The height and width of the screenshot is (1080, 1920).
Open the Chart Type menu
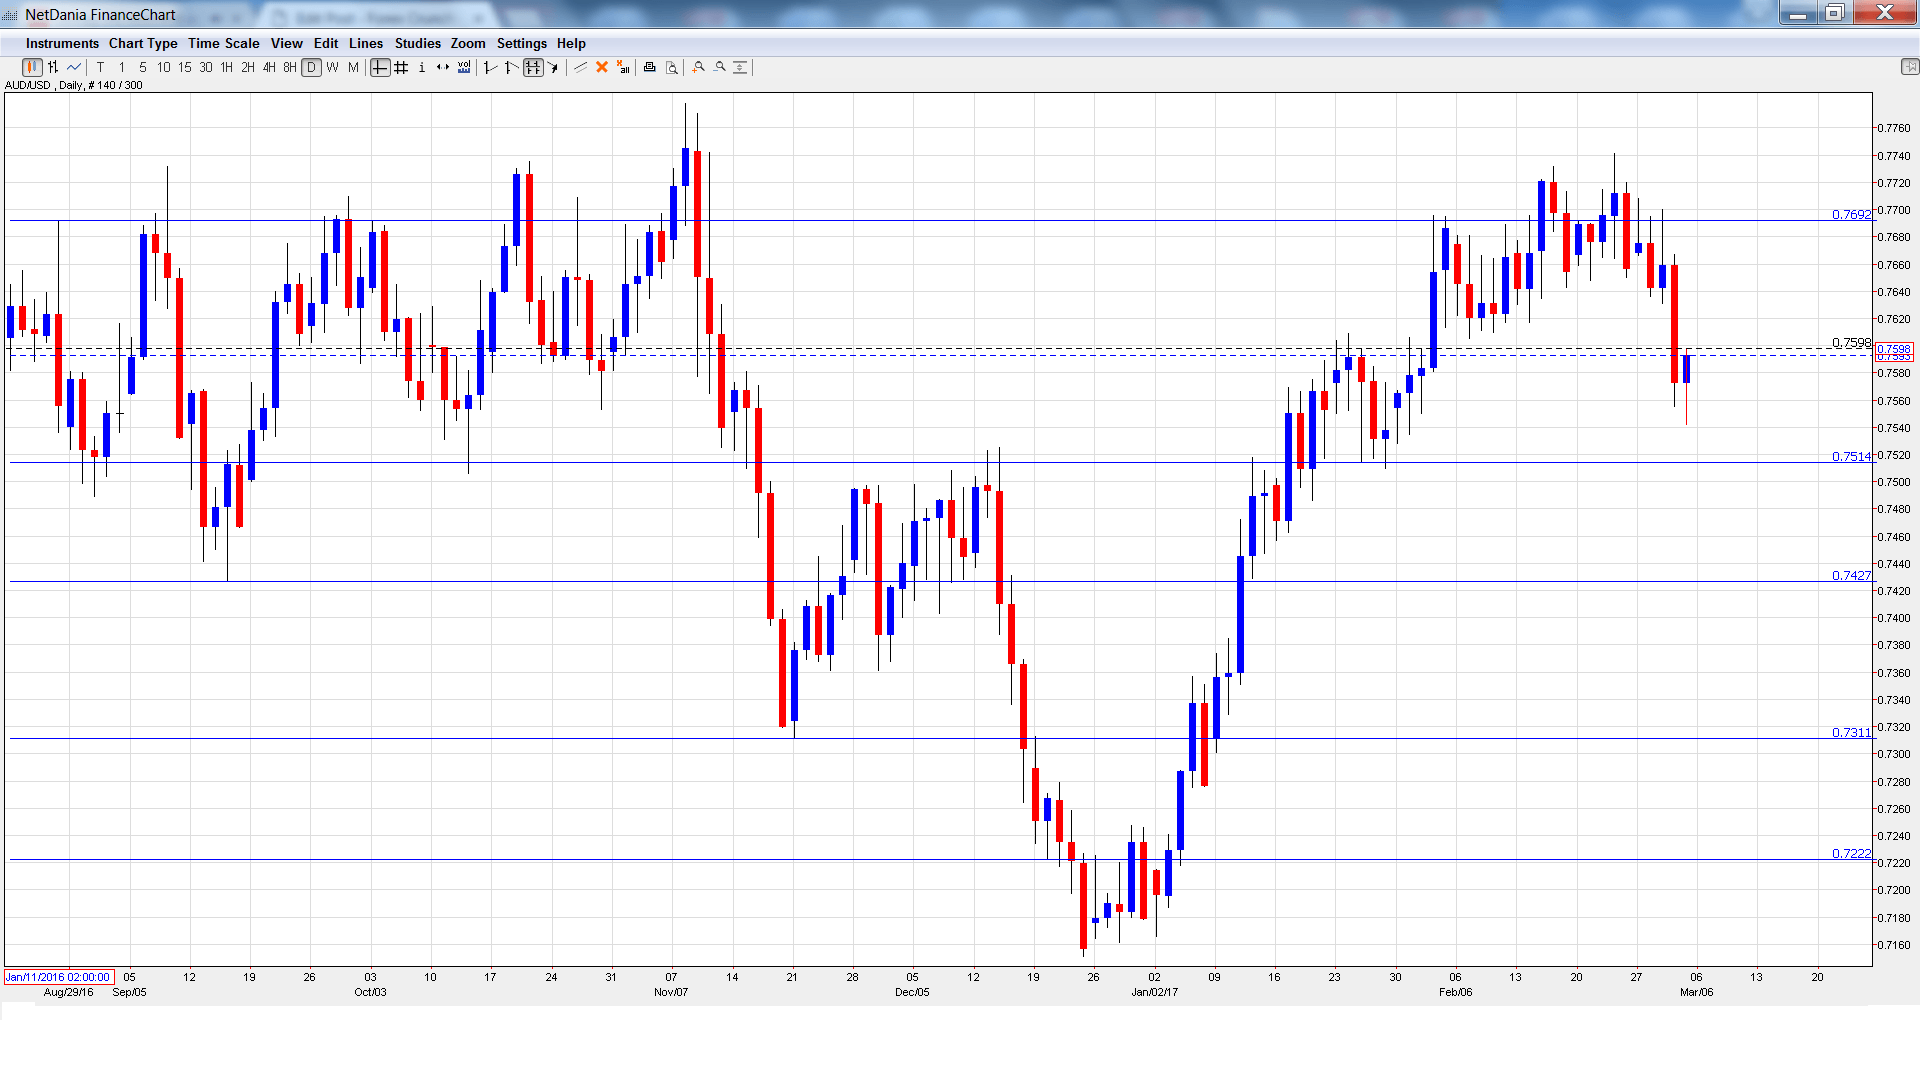pos(143,43)
